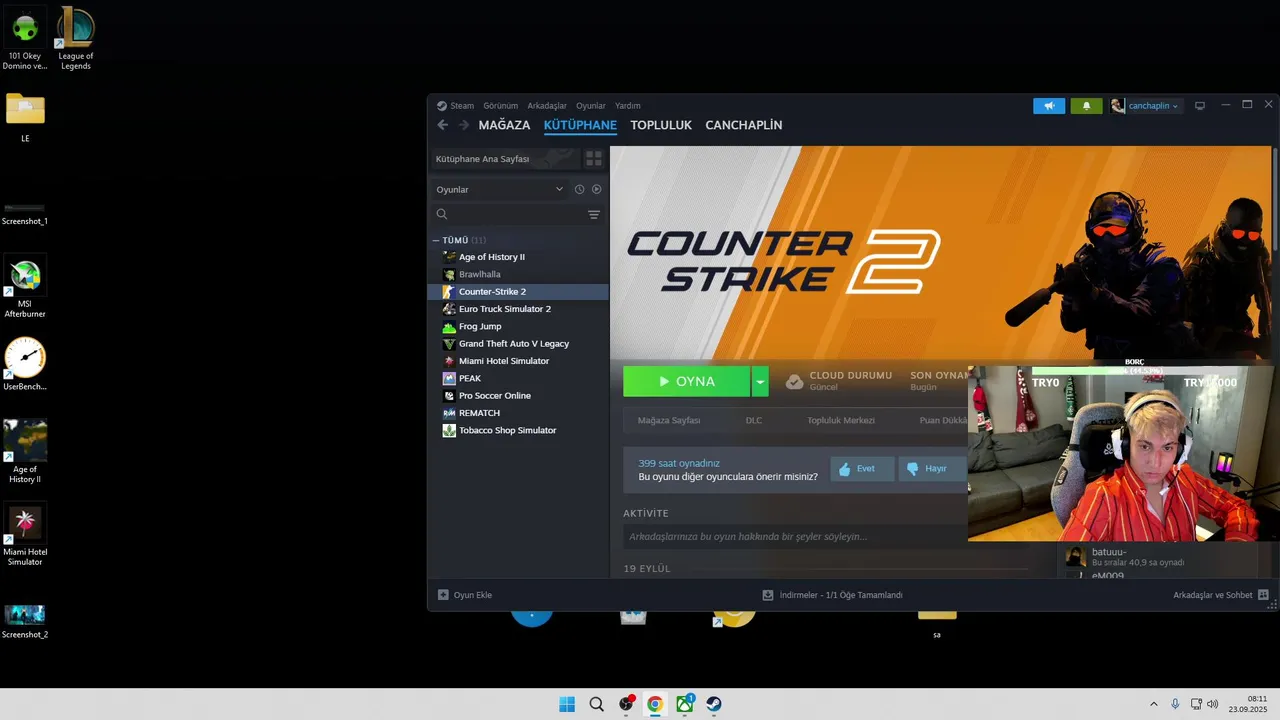Open the Steam menu
1280x720 pixels.
coord(462,105)
